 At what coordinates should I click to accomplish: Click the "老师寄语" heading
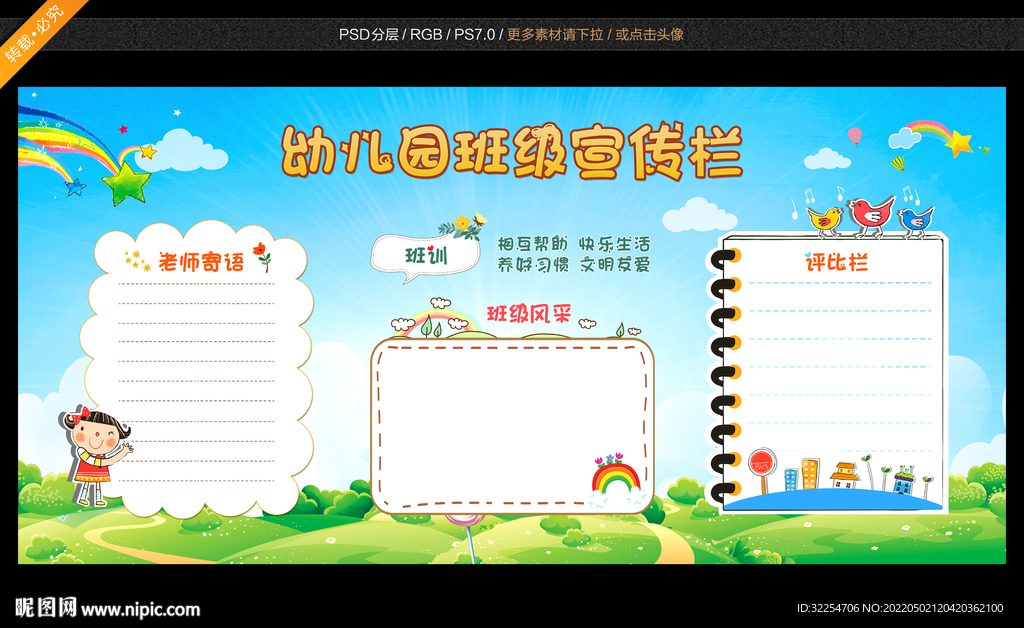[201, 262]
